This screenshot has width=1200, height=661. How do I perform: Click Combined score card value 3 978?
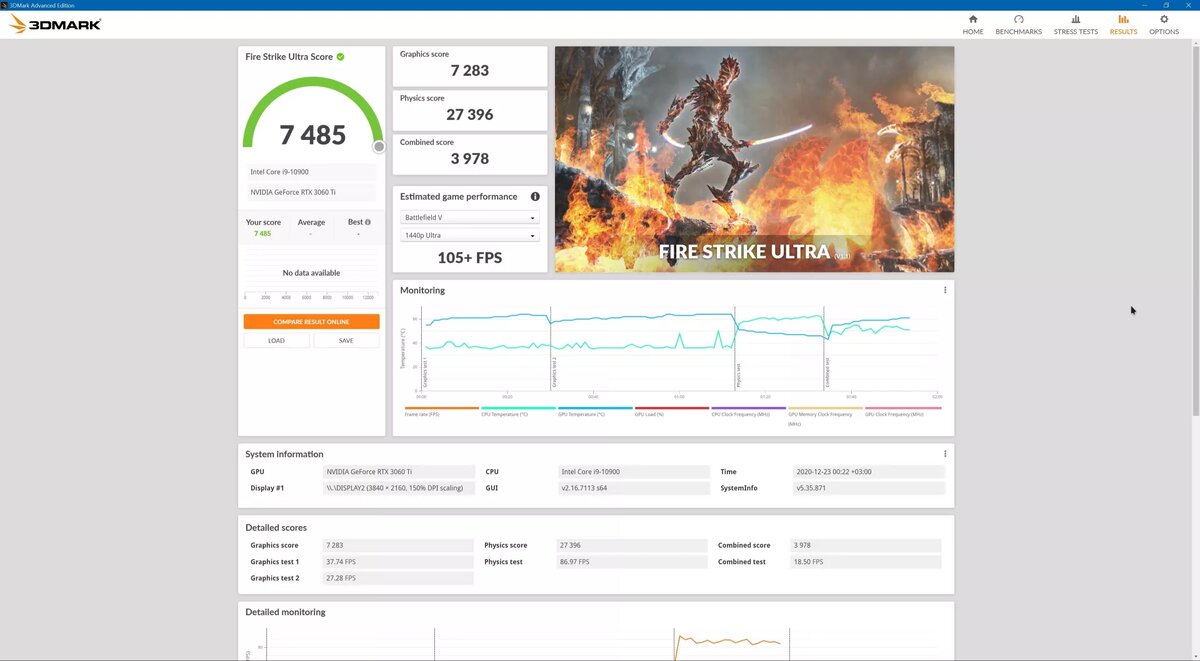click(470, 158)
